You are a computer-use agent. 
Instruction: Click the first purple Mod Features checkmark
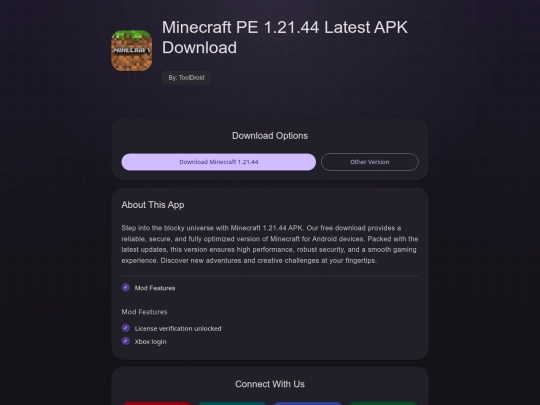pyautogui.click(x=126, y=287)
